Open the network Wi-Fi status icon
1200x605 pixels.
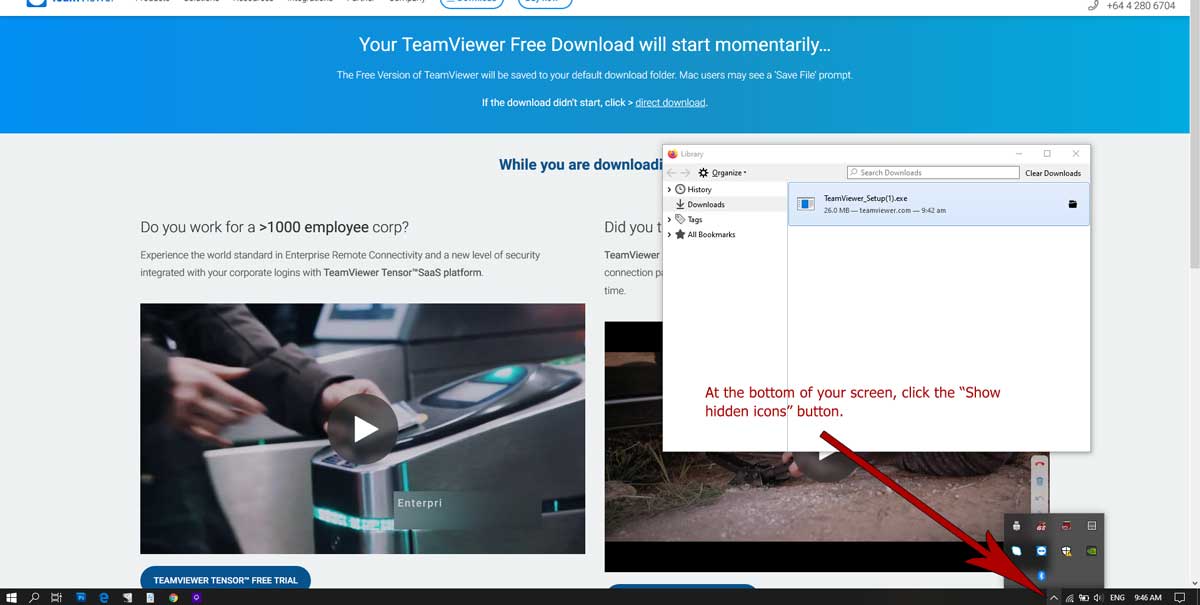1070,597
